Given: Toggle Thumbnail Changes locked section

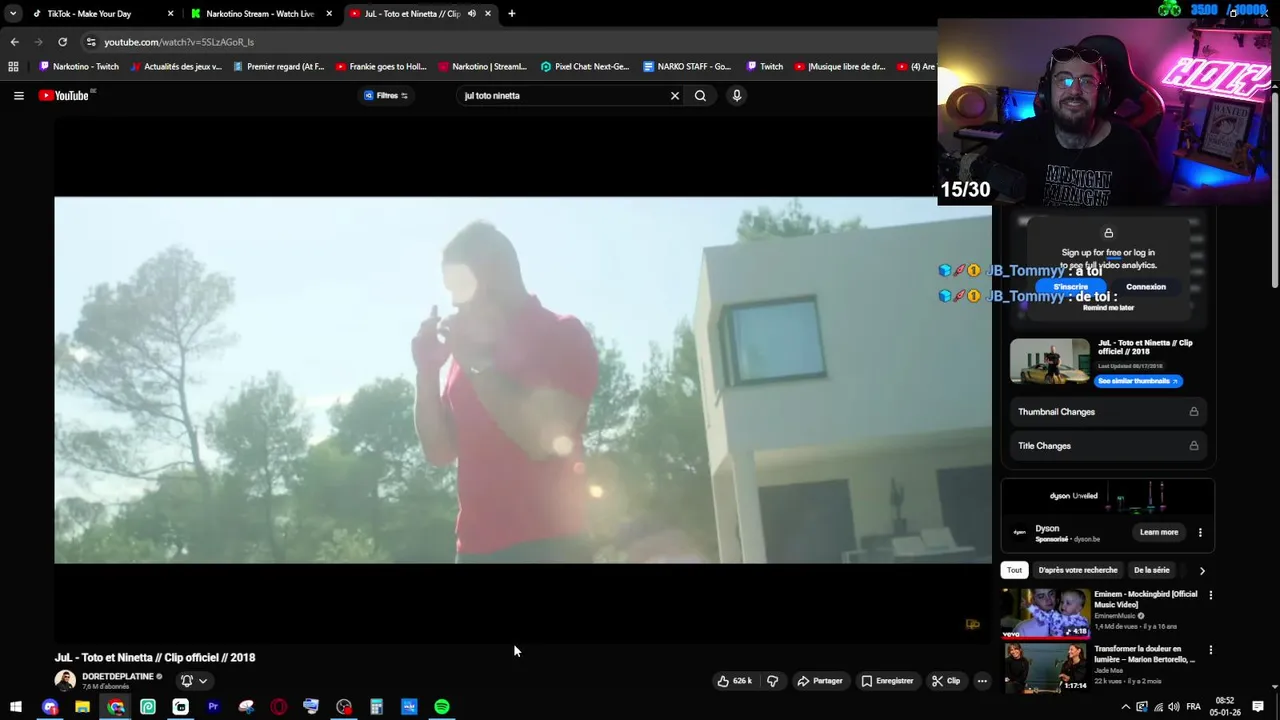Looking at the screenshot, I should (1108, 412).
